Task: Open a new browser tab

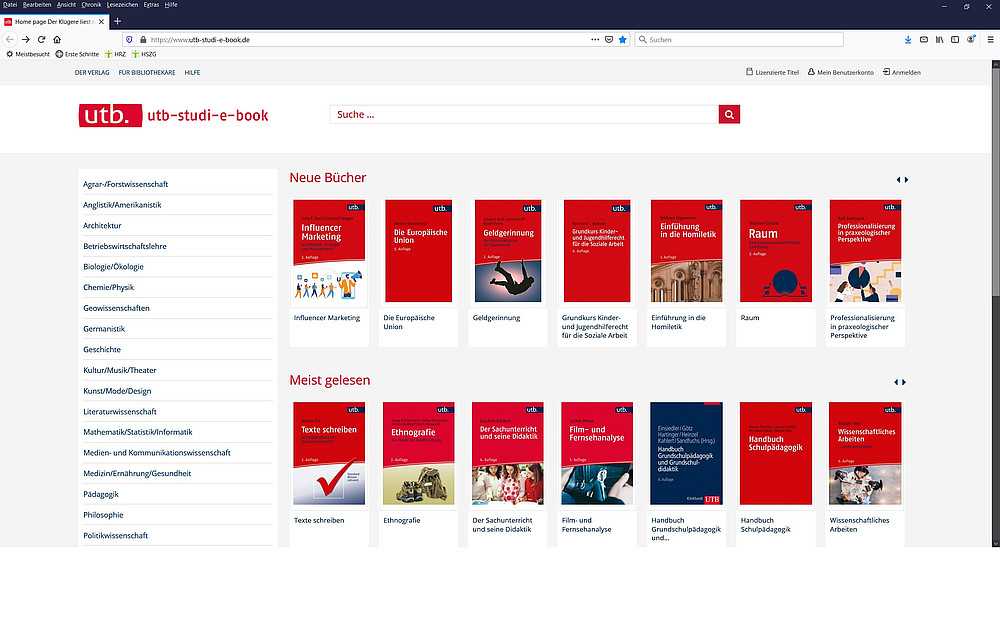Action: coord(117,21)
